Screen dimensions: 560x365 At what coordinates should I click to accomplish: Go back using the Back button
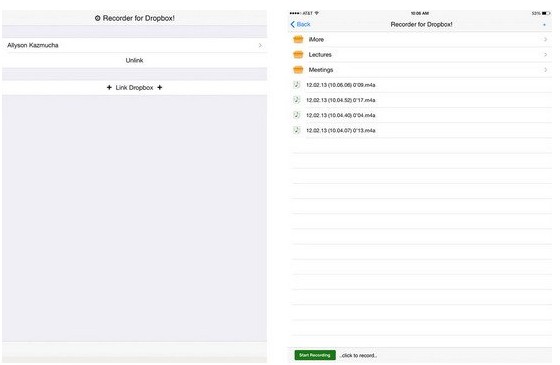coord(300,24)
